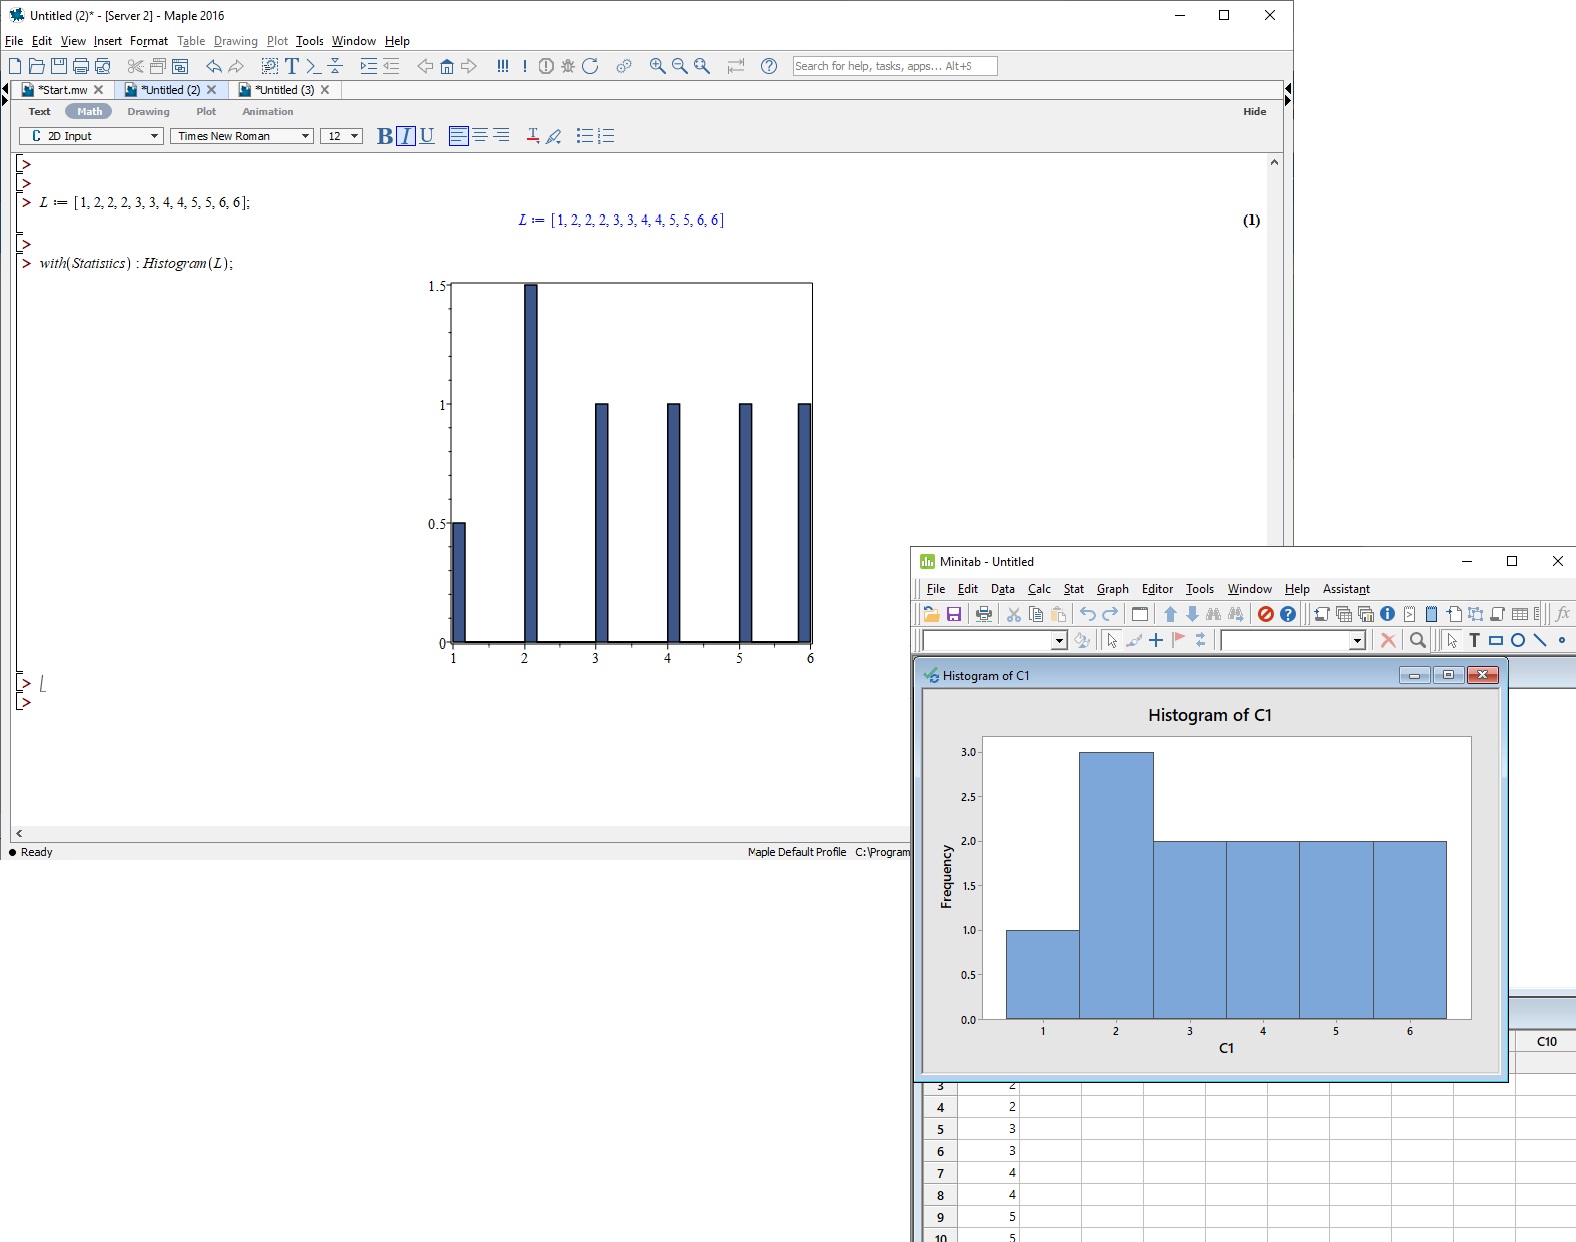Toggle italic formatting in Maple
Screen dimensions: 1576x1242
406,136
